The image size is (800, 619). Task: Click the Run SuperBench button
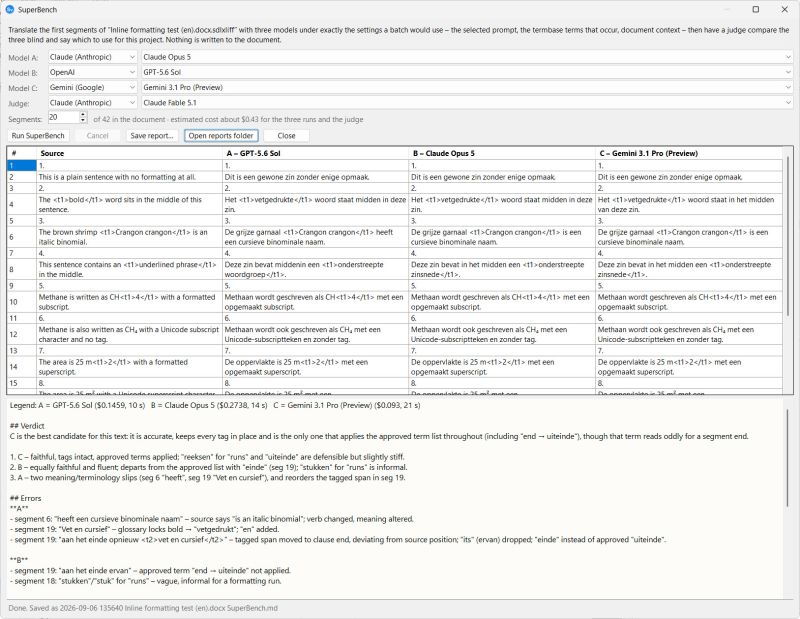tap(38, 136)
